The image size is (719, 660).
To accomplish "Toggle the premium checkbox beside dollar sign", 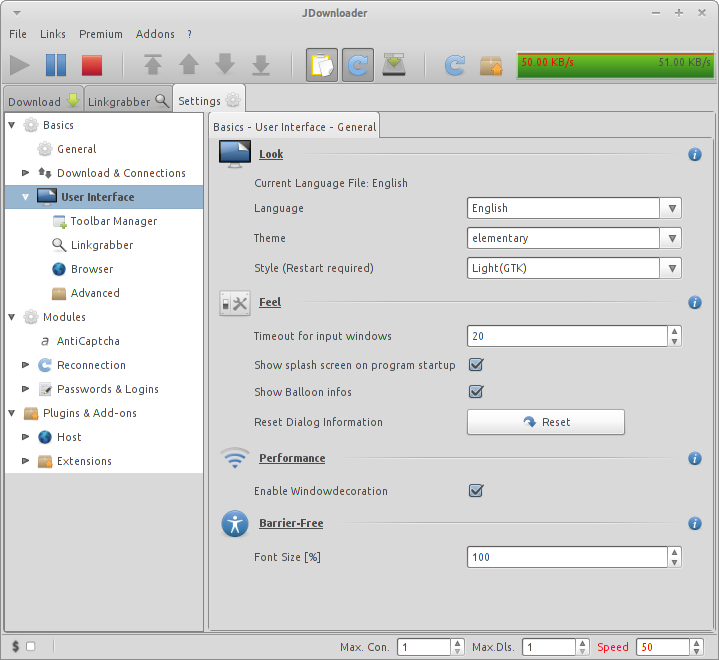I will pyautogui.click(x=31, y=647).
